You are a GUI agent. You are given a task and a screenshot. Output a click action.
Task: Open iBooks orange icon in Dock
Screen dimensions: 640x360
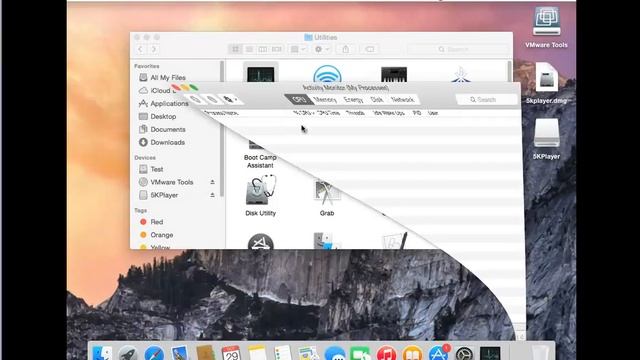click(412, 353)
